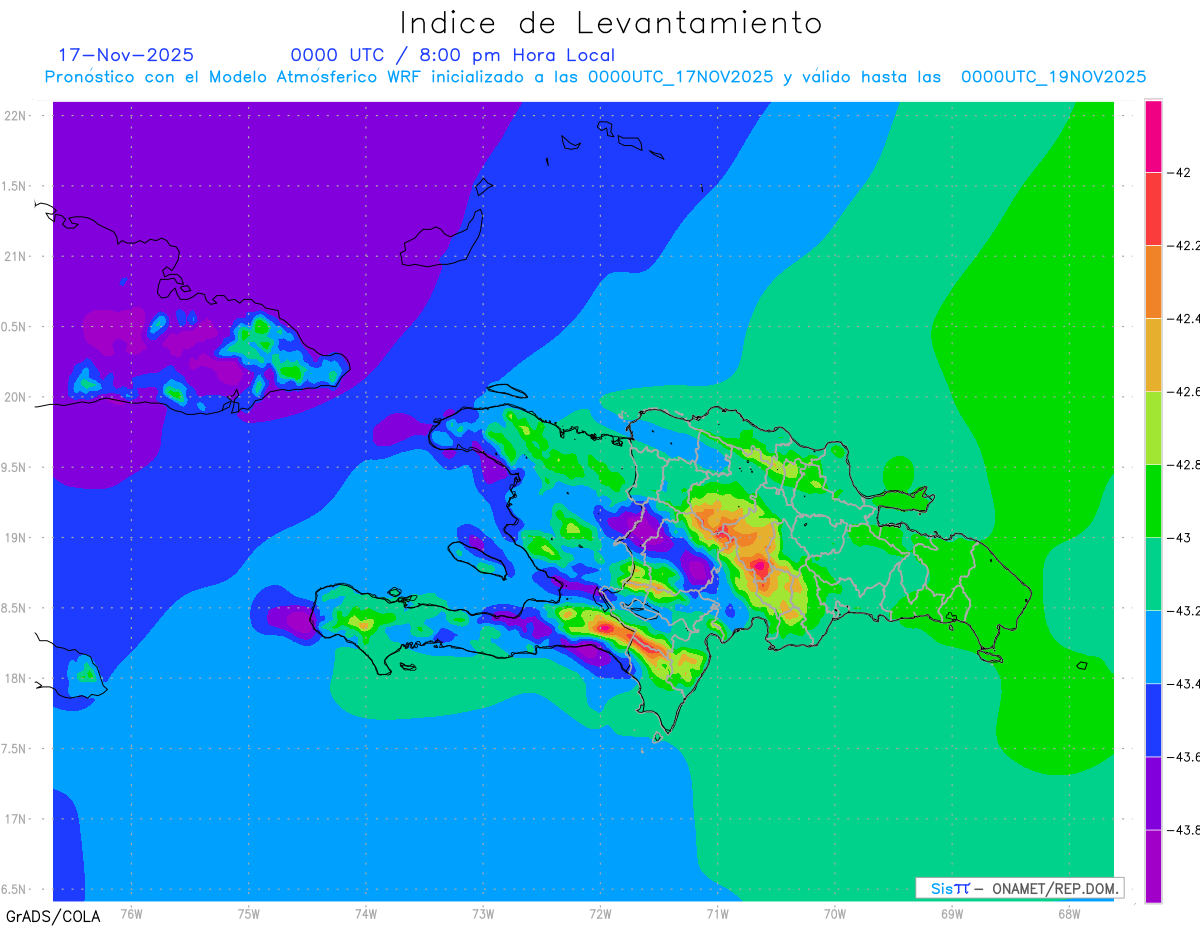The image size is (1200, 927).
Task: Click the colorbar value '-42.6'
Action: coord(1184,392)
